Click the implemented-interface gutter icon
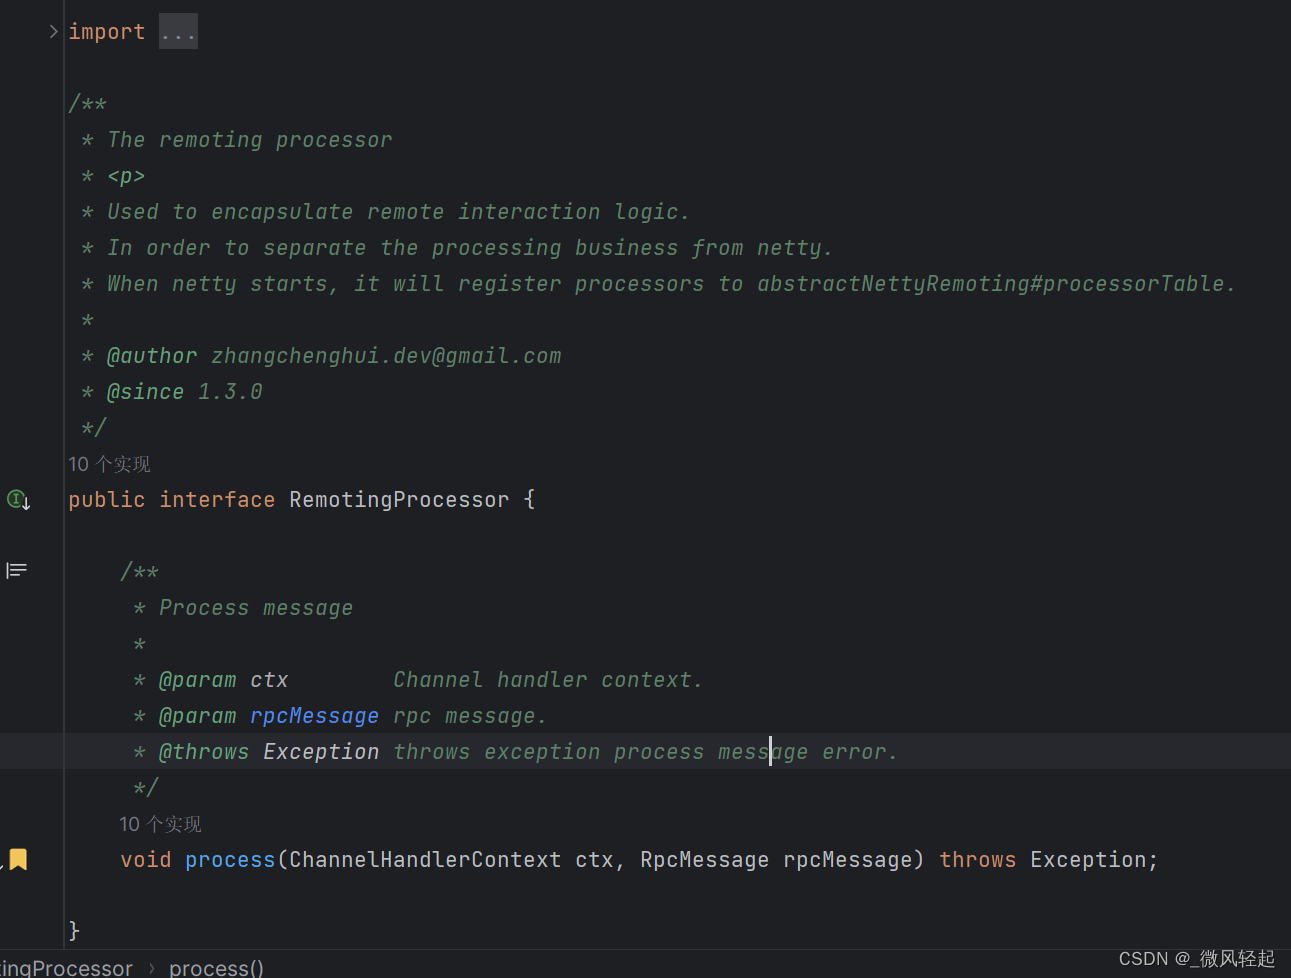This screenshot has width=1291, height=978. coord(19,499)
